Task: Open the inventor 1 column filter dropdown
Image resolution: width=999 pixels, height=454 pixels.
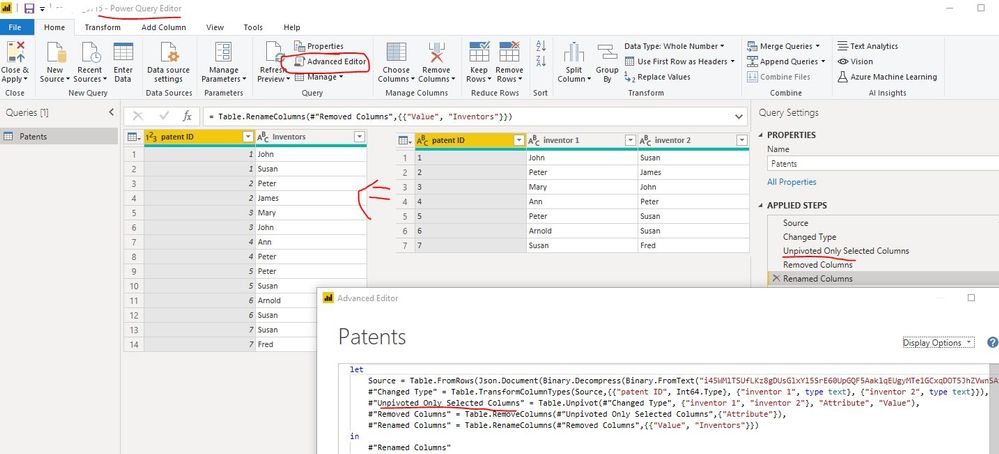Action: [630, 140]
